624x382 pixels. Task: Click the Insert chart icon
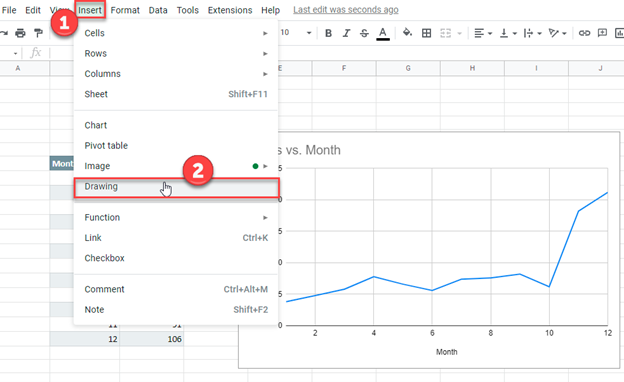click(x=619, y=33)
